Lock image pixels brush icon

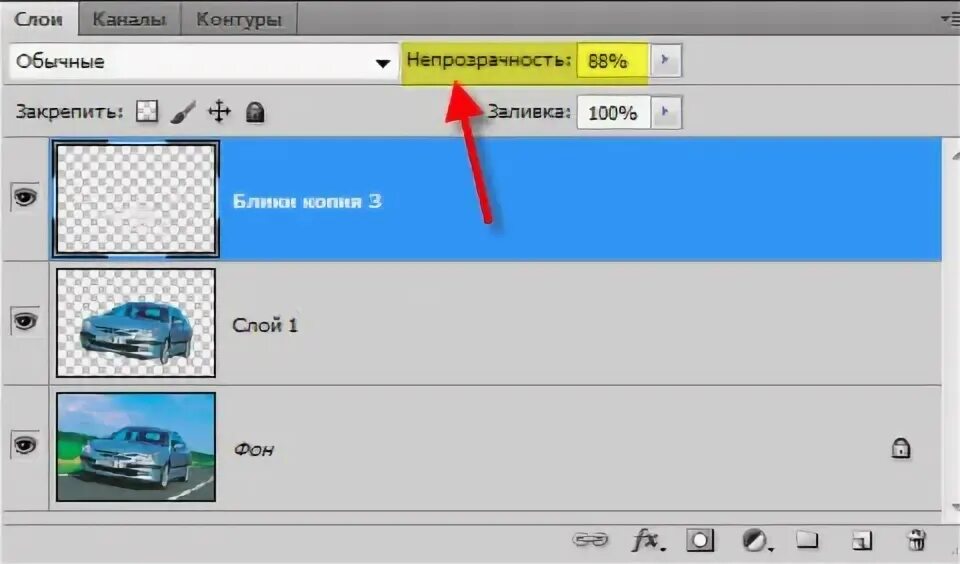(182, 111)
